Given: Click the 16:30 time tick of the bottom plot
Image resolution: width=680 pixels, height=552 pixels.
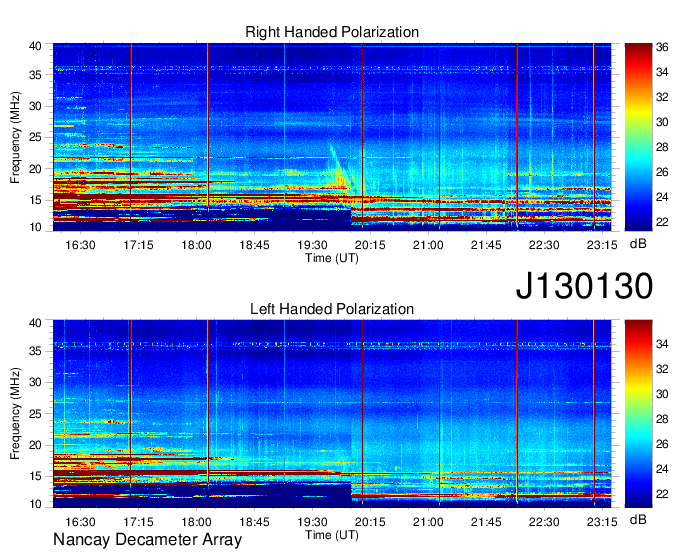Looking at the screenshot, I should coord(80,522).
